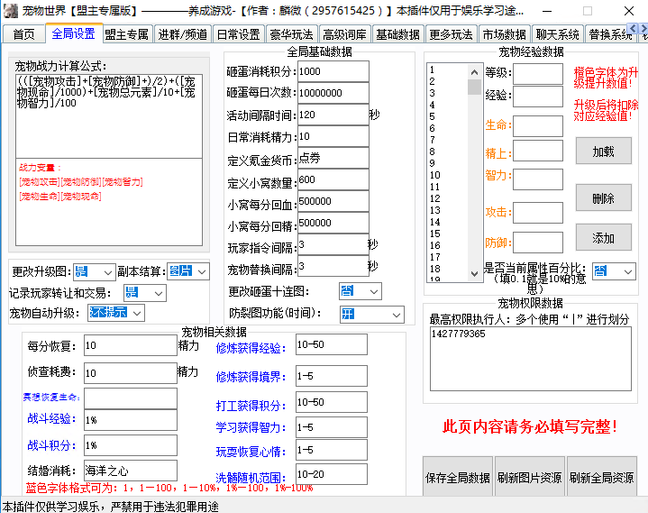
Task: Click the orange 防御 input field
Action: 538,242
